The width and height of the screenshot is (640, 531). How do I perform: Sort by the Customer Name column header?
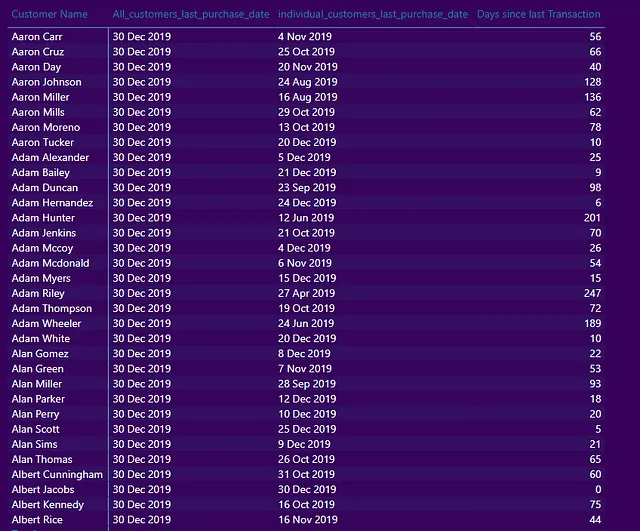(x=49, y=14)
